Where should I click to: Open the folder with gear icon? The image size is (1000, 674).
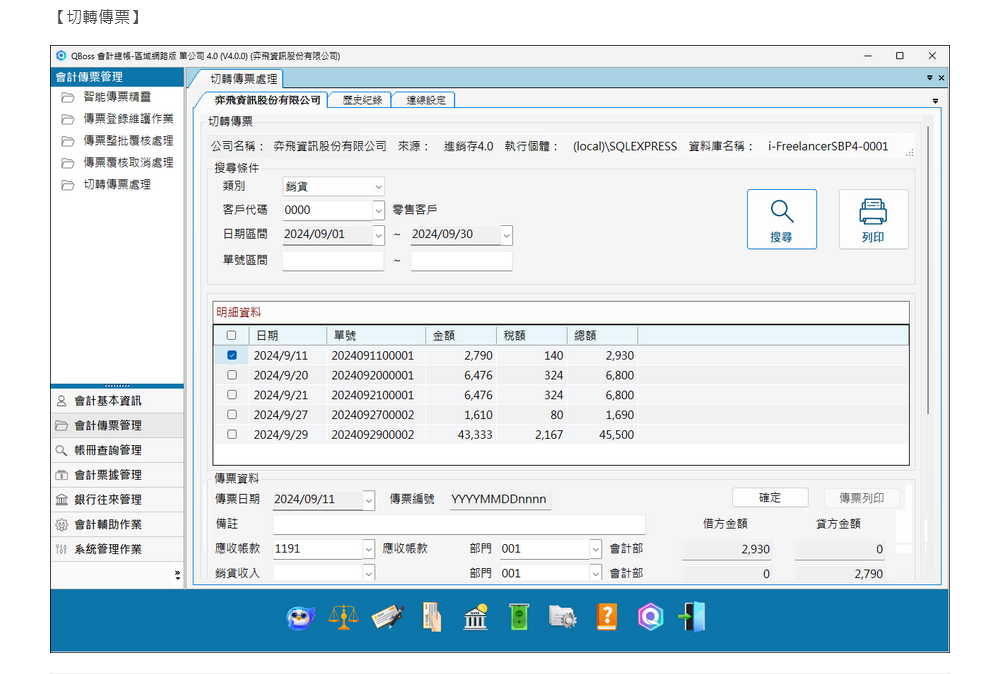[x=562, y=617]
